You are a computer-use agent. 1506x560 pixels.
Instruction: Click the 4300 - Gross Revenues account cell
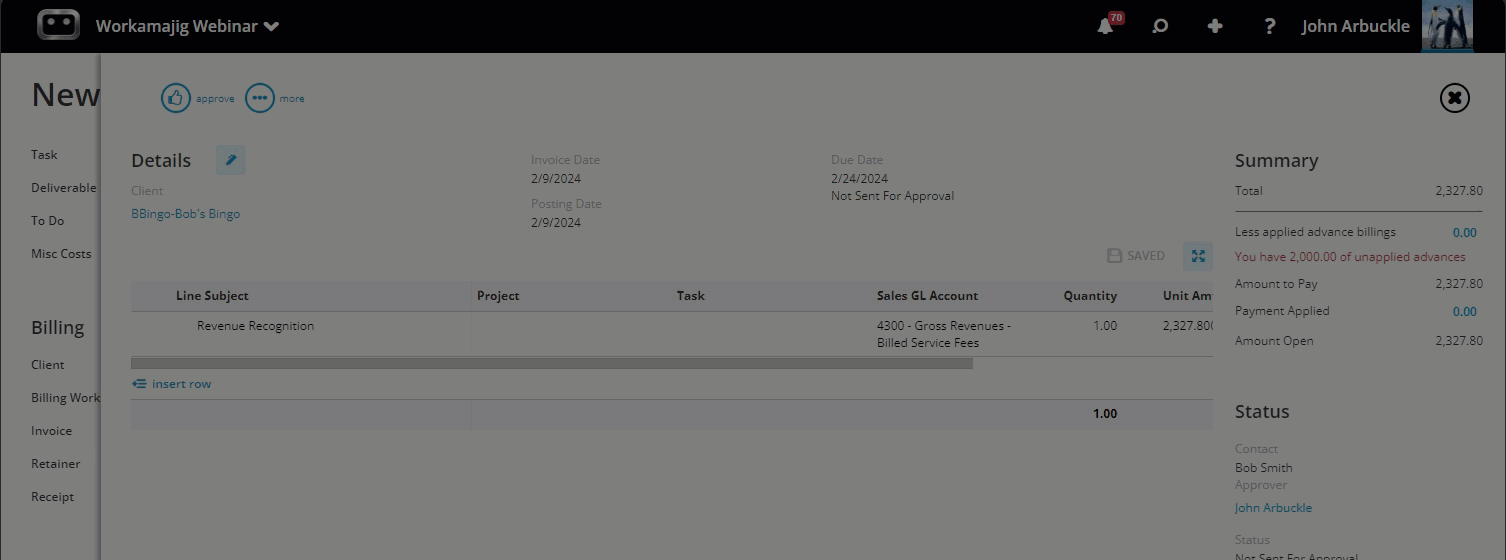click(x=944, y=334)
